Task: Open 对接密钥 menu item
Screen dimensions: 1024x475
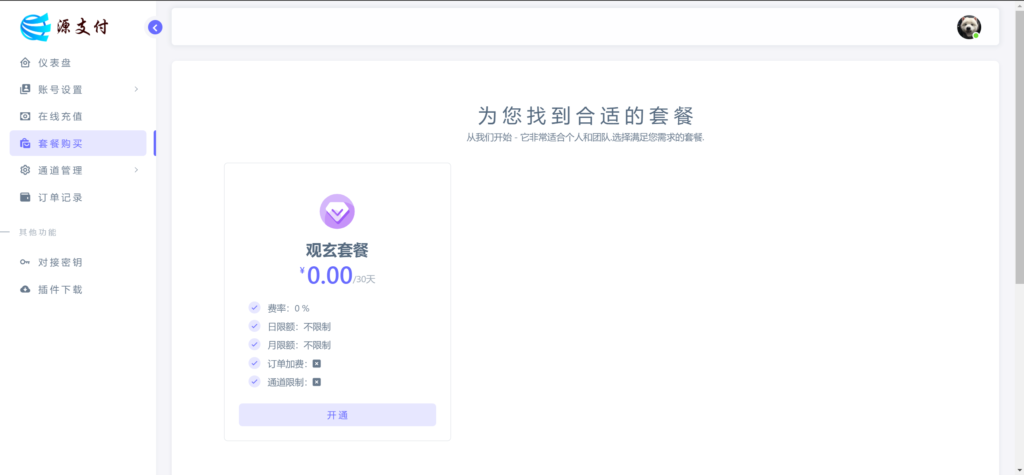Action: 78,263
